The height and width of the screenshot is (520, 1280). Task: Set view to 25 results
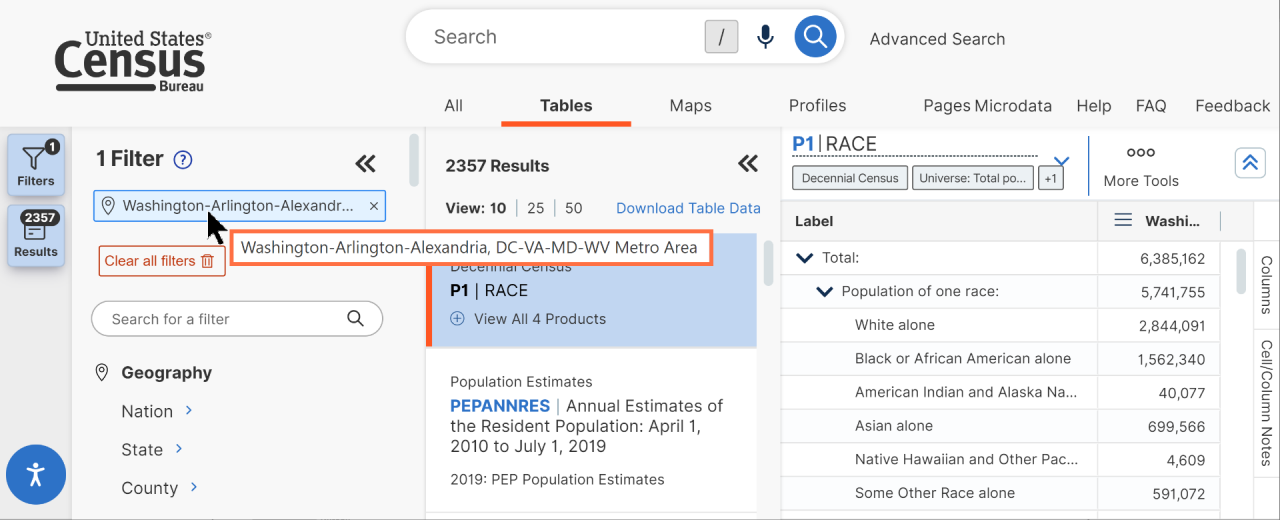click(x=536, y=208)
